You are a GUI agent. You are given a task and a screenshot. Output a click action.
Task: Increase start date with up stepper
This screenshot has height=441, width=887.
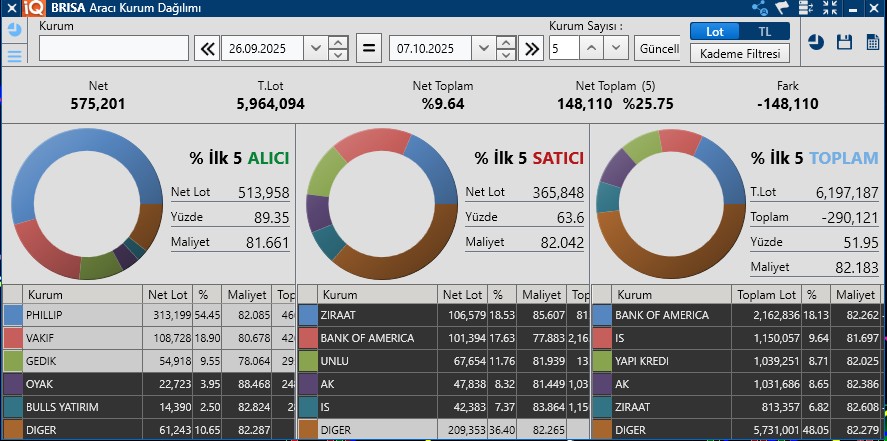(338, 42)
